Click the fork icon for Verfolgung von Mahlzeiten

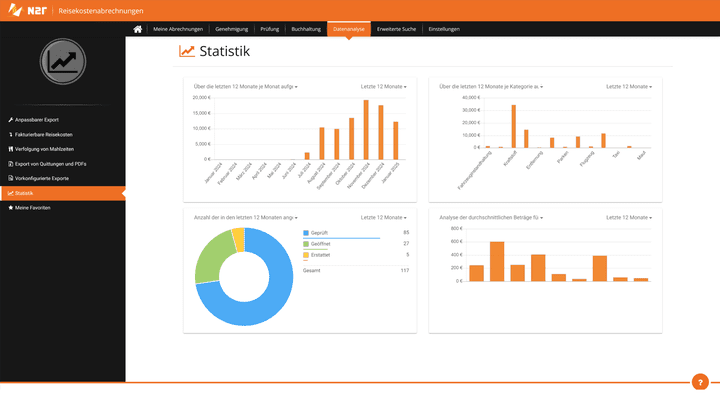tap(10, 149)
